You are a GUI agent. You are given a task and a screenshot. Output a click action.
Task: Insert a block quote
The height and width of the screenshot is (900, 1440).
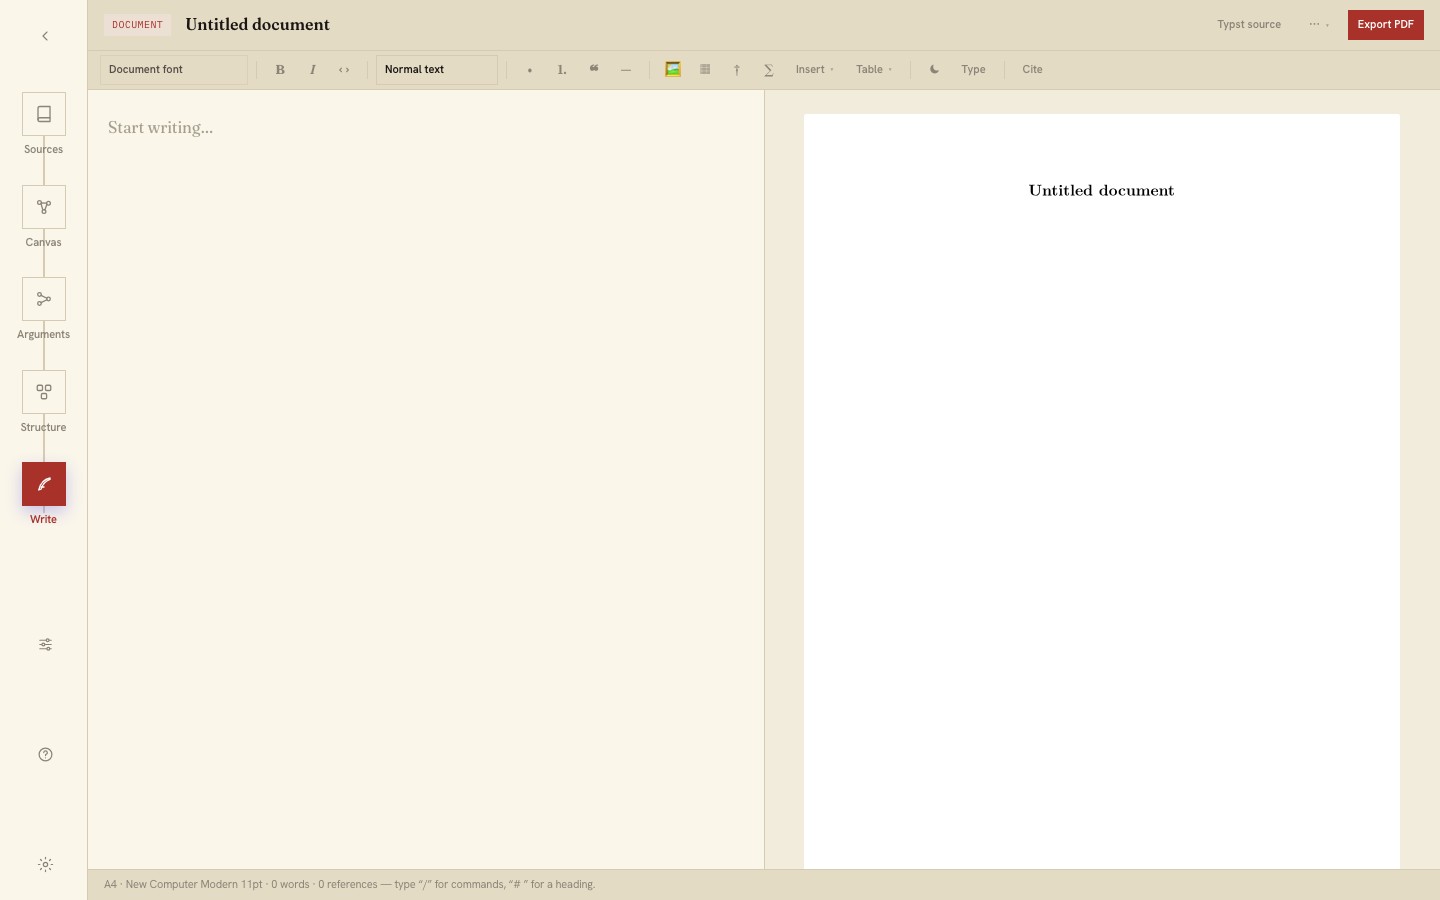[x=594, y=70]
